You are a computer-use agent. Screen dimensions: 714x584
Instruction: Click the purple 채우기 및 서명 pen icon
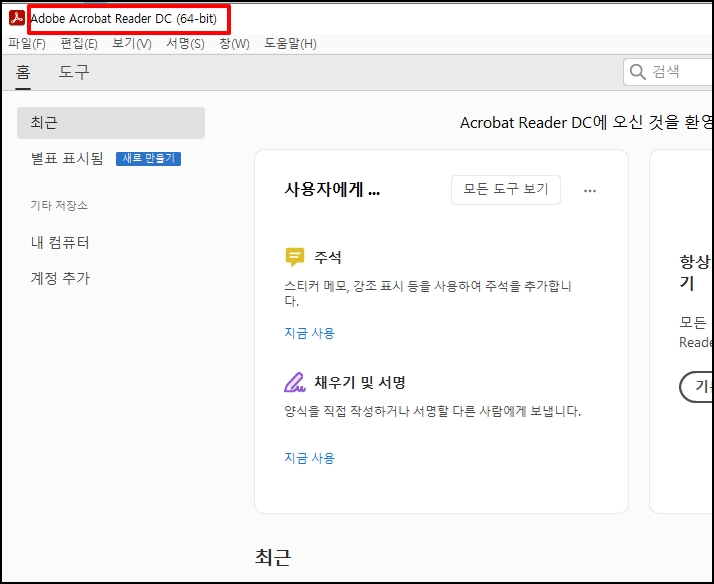pos(295,382)
